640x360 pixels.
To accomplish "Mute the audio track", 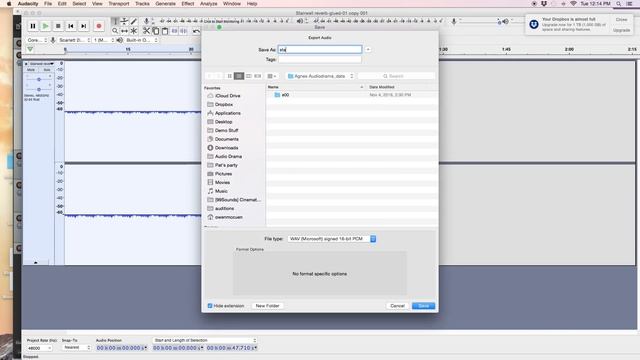I will point(31,70).
